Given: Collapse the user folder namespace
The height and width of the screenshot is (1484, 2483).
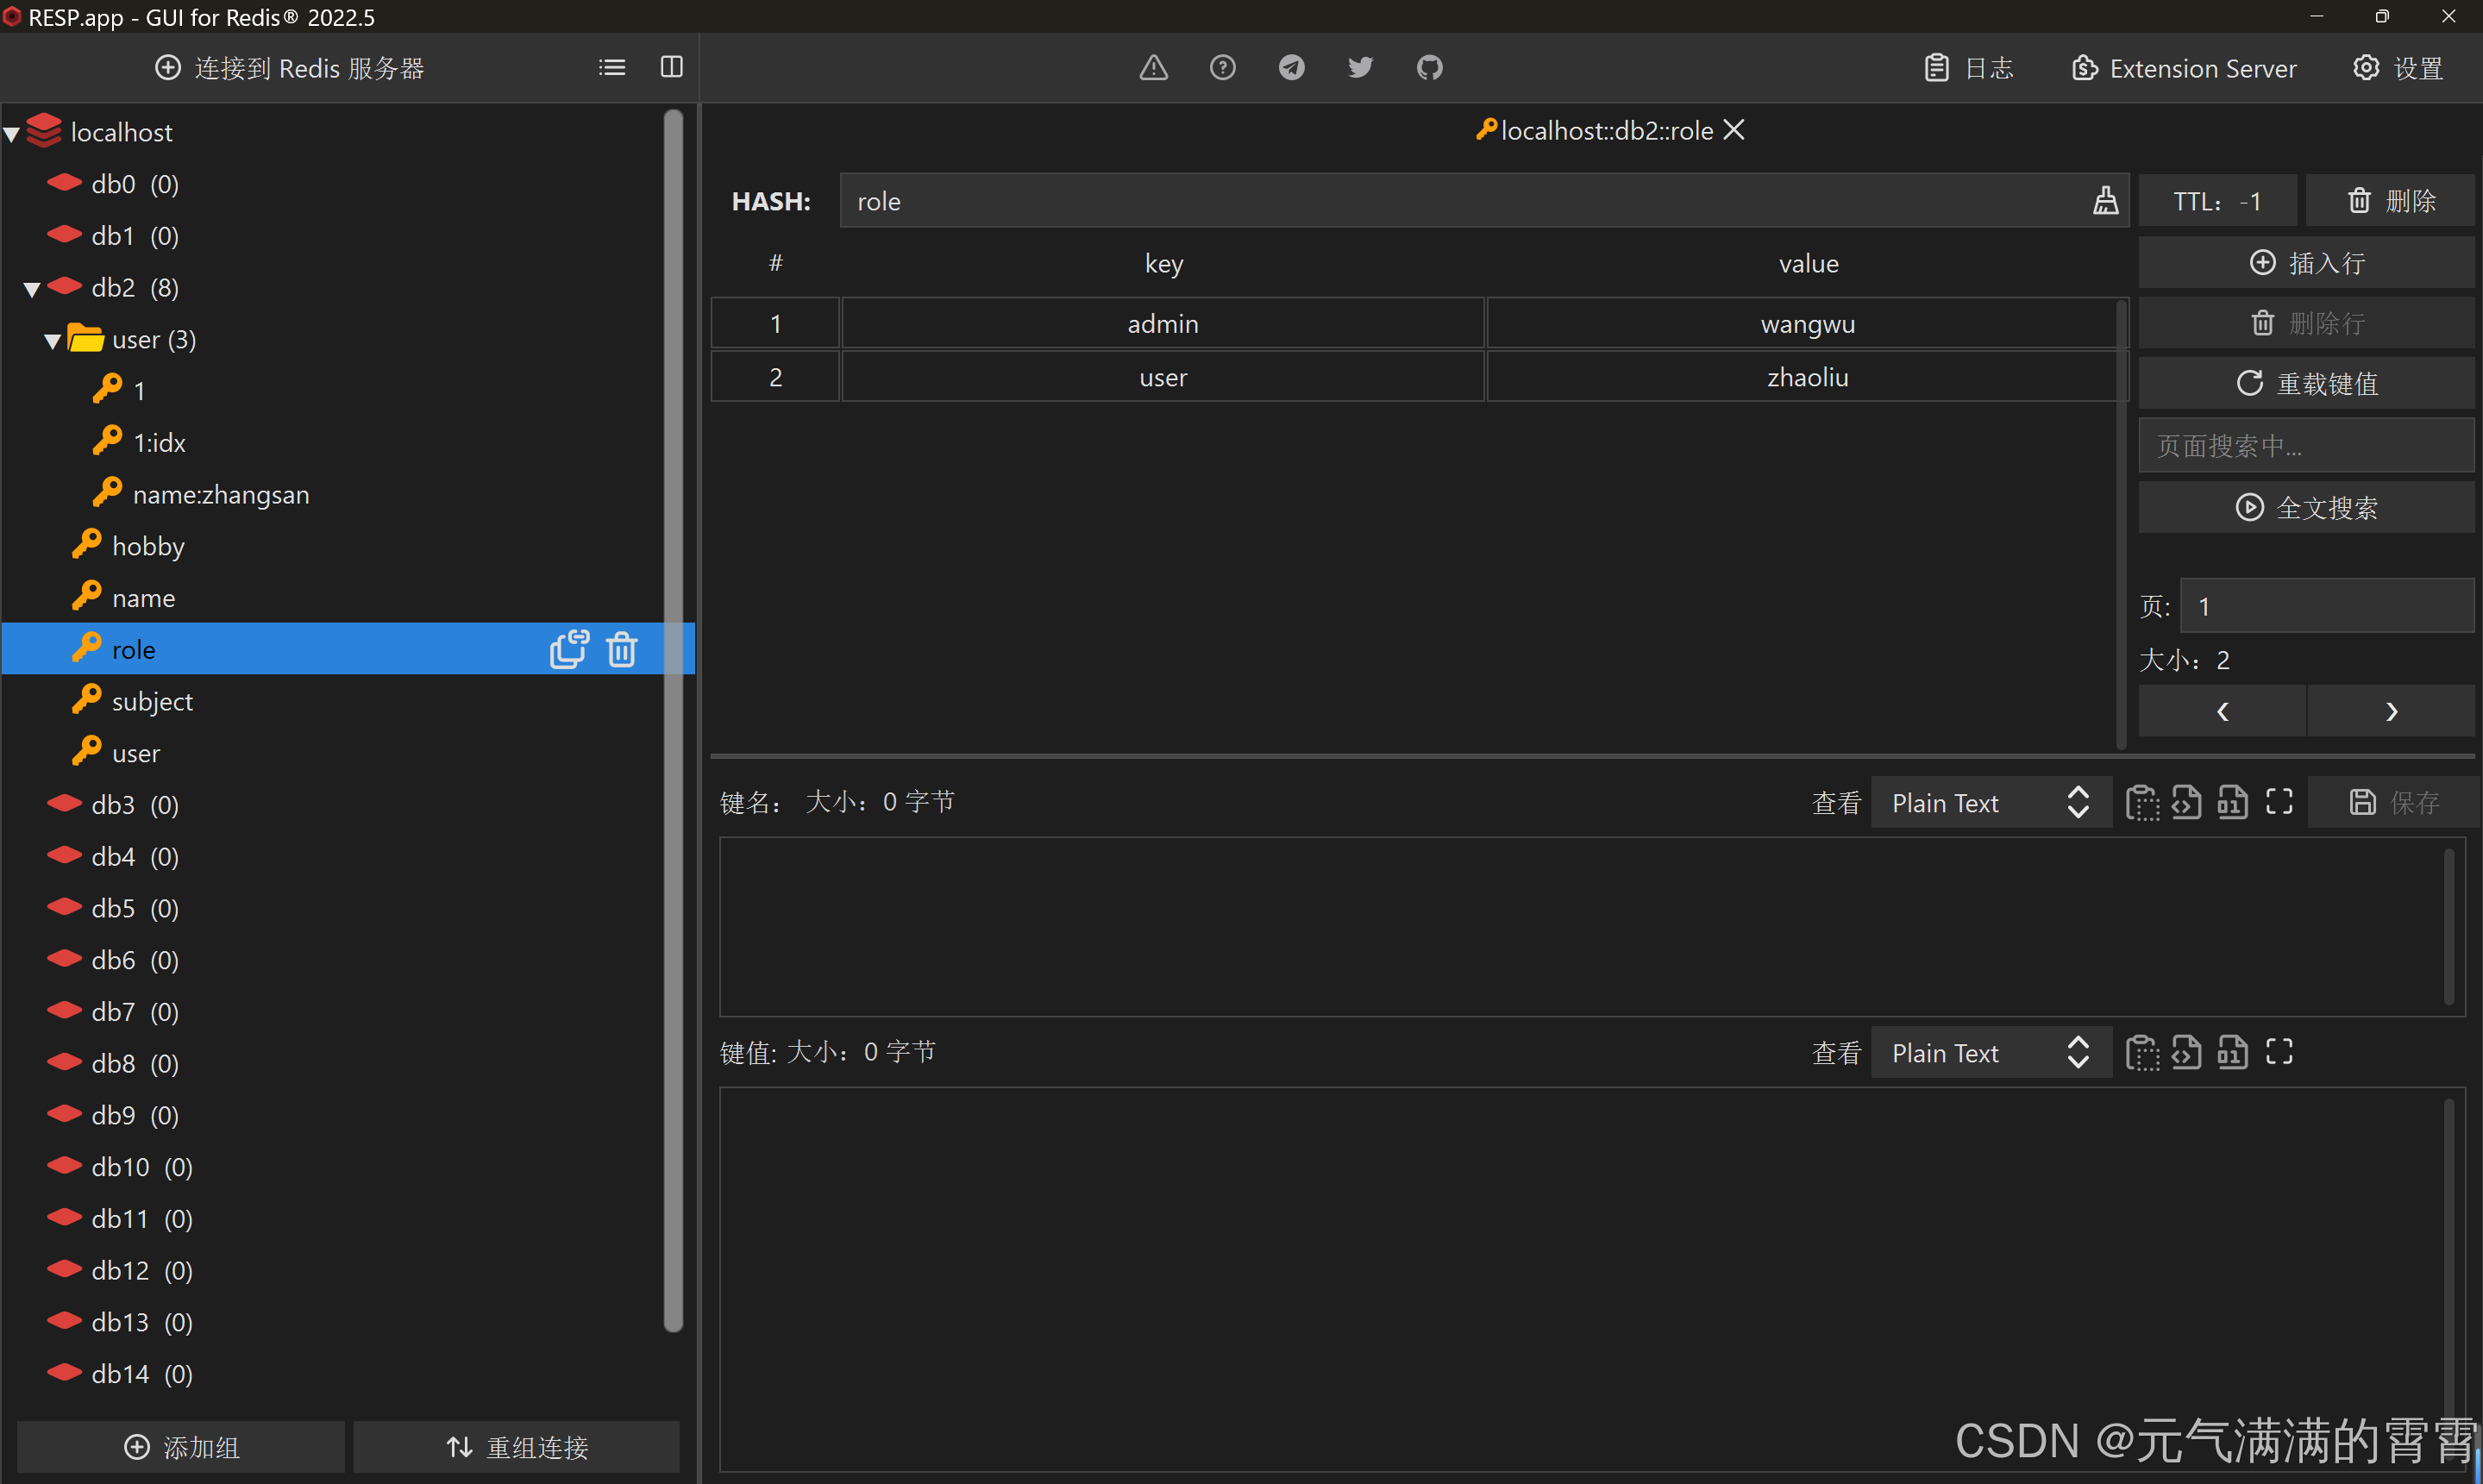Looking at the screenshot, I should coord(53,341).
